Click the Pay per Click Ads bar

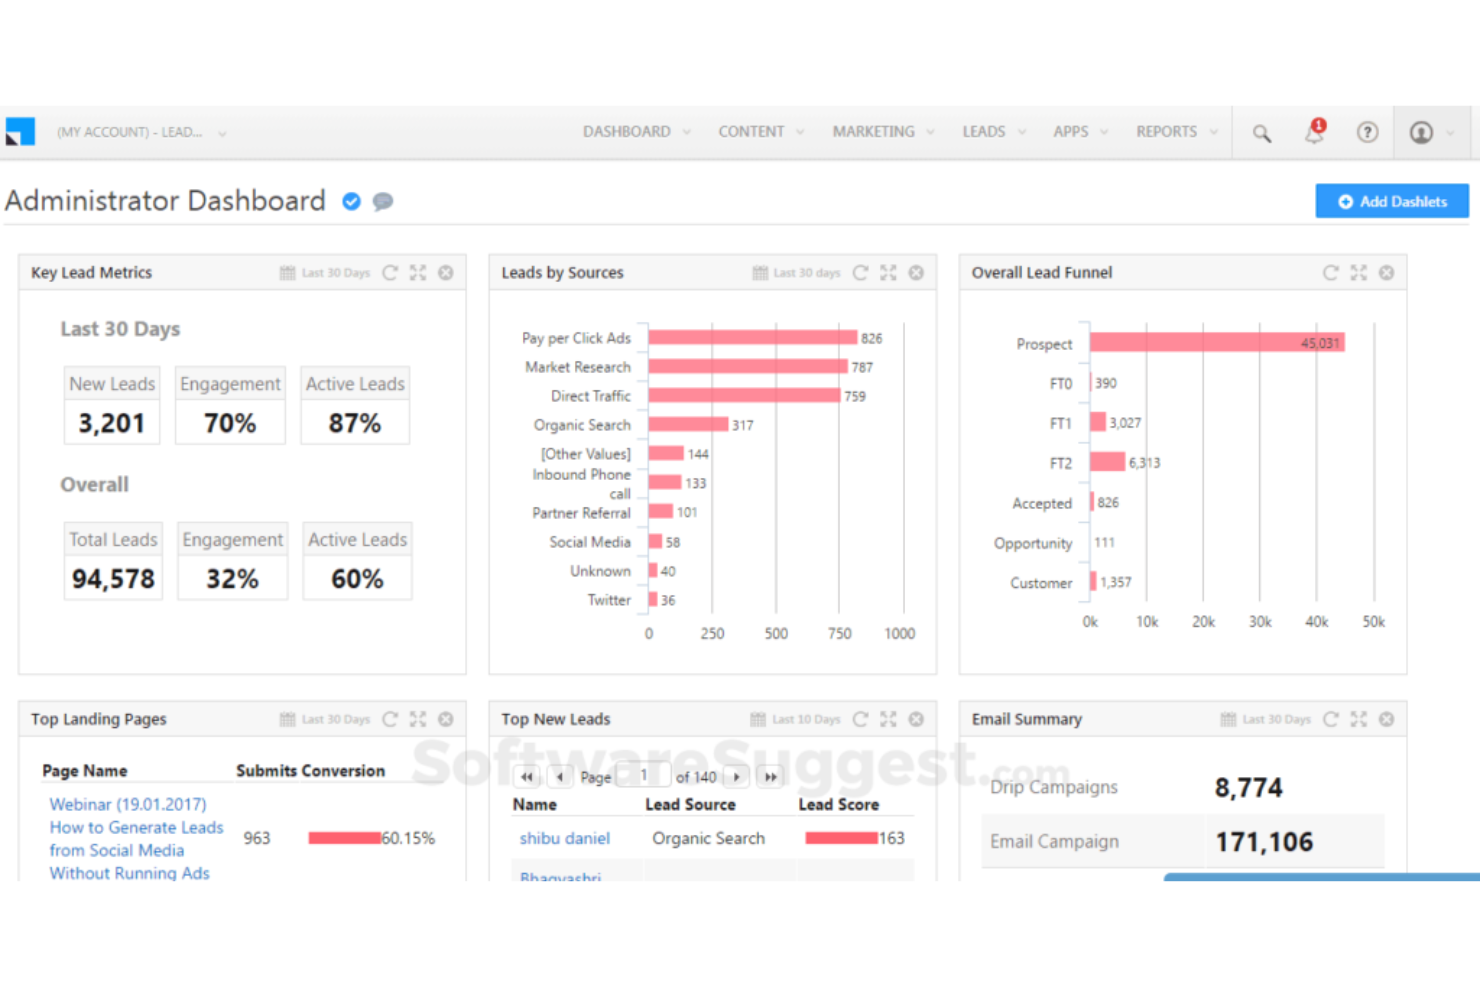coord(752,338)
